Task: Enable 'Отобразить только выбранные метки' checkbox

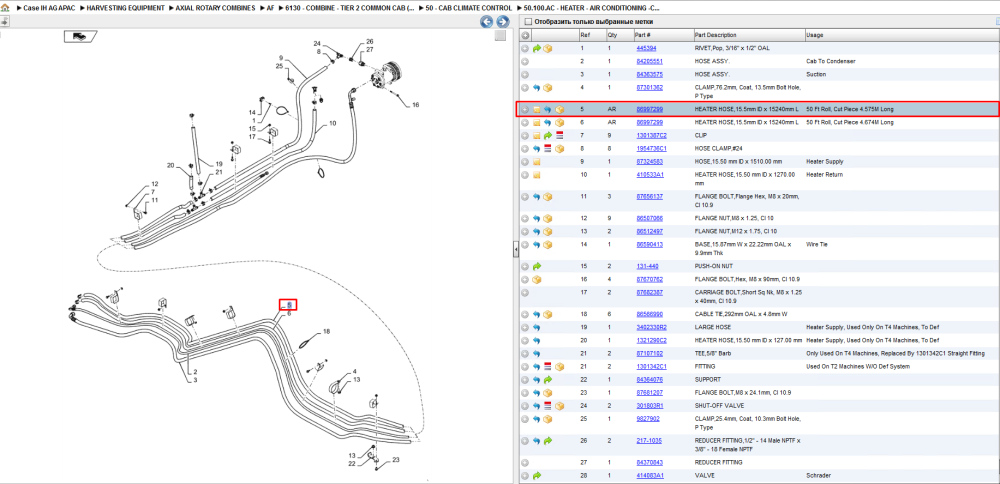Action: pyautogui.click(x=527, y=22)
